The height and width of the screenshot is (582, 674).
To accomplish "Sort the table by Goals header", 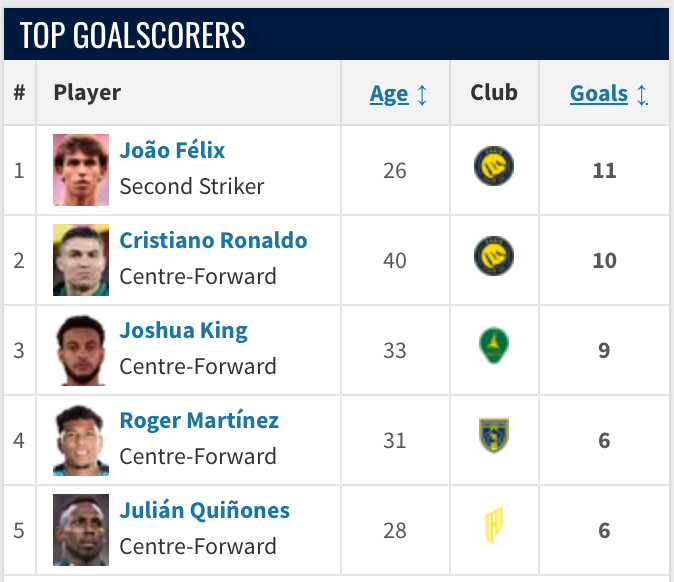I will click(x=598, y=94).
